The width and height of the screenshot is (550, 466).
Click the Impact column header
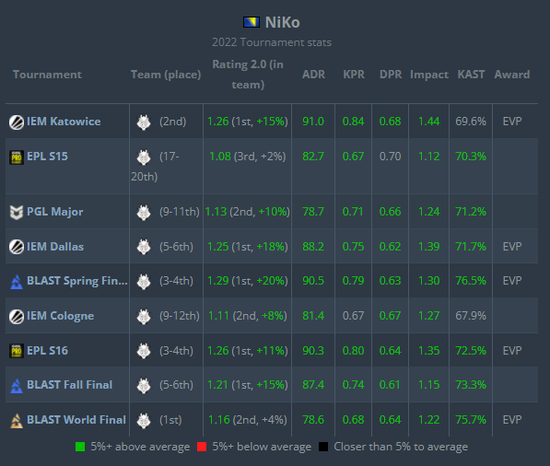[x=429, y=75]
